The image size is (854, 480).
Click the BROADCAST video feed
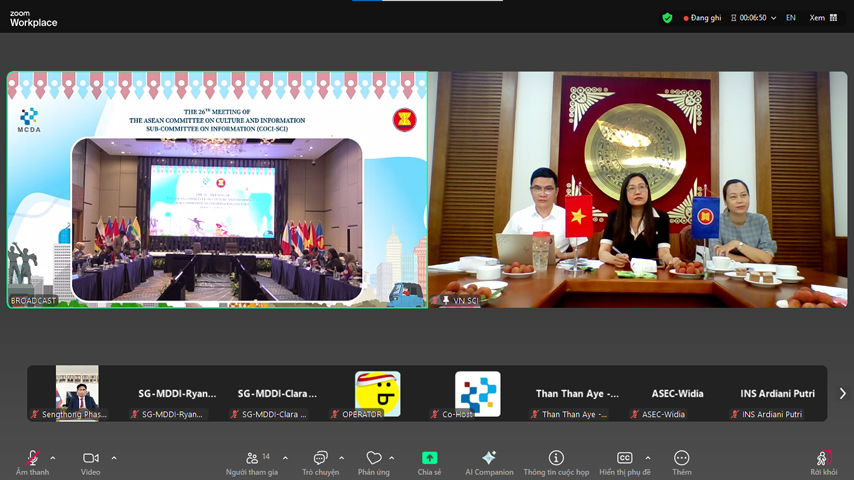pyautogui.click(x=217, y=190)
